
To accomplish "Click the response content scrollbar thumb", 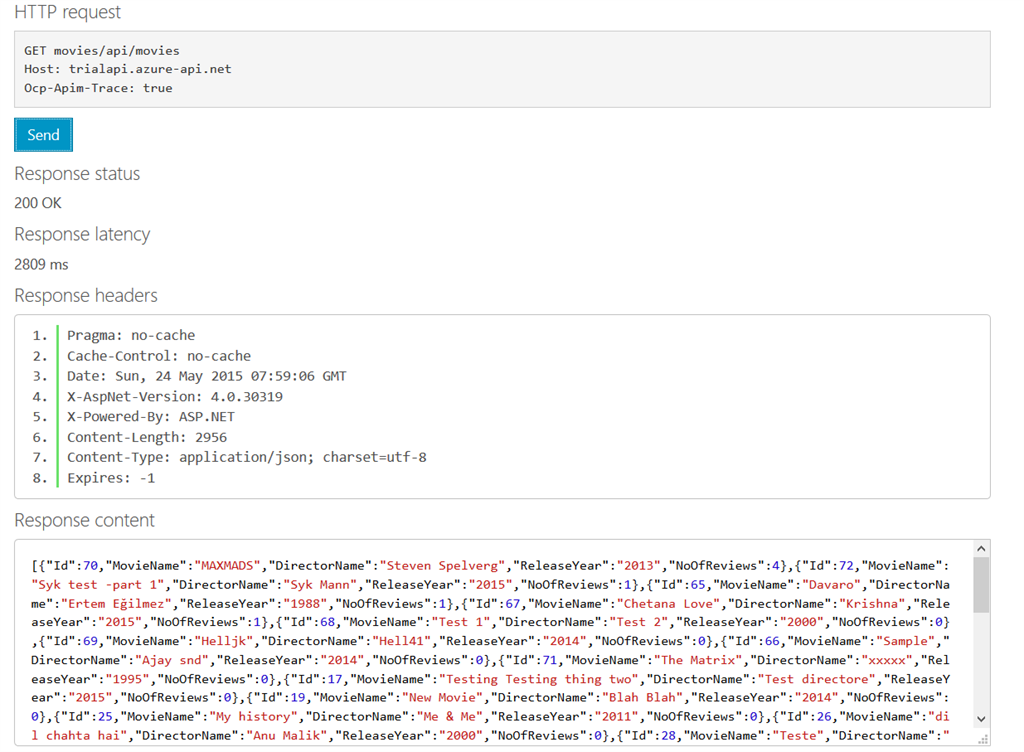I will [981, 584].
